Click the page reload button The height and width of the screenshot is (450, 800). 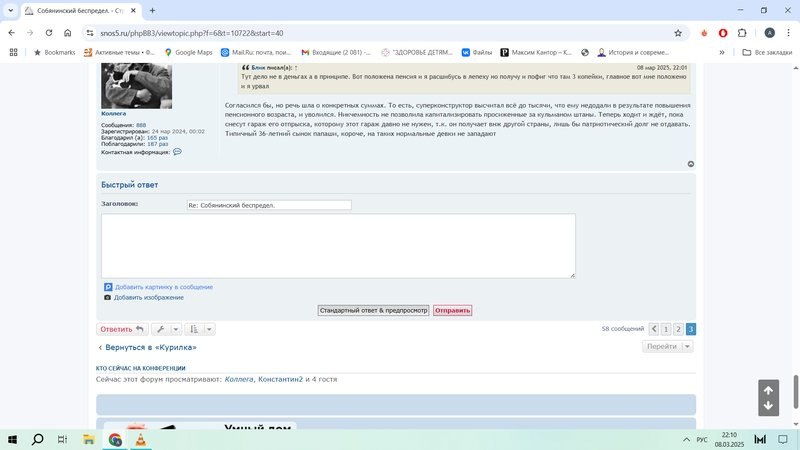[x=47, y=32]
